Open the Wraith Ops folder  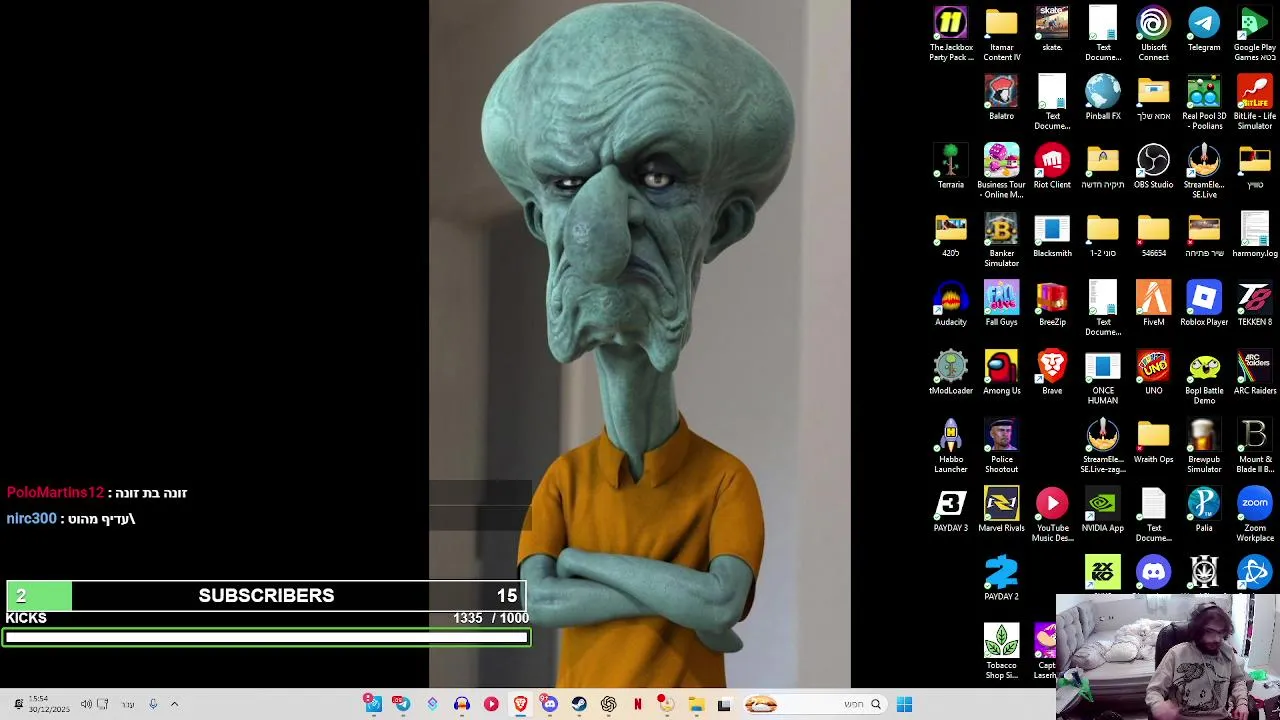pos(1153,441)
